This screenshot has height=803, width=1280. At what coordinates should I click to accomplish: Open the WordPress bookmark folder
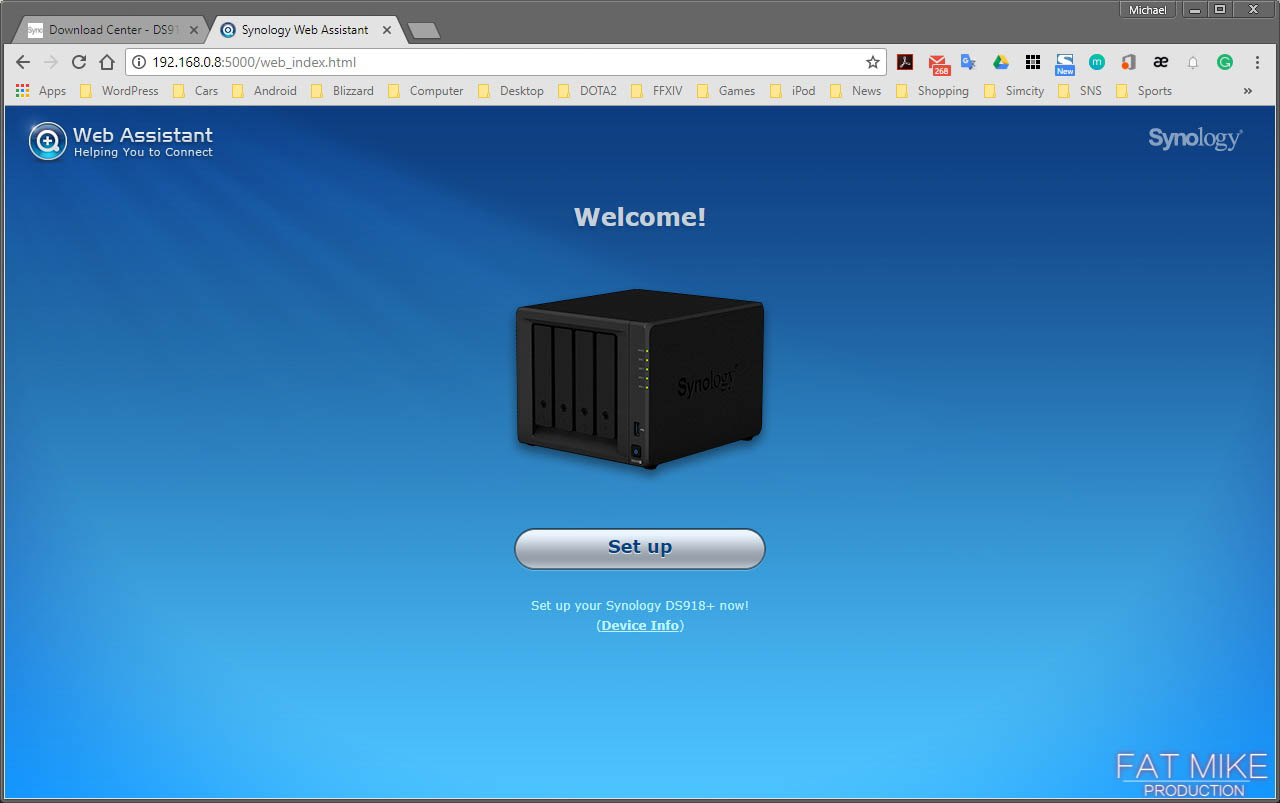(119, 91)
